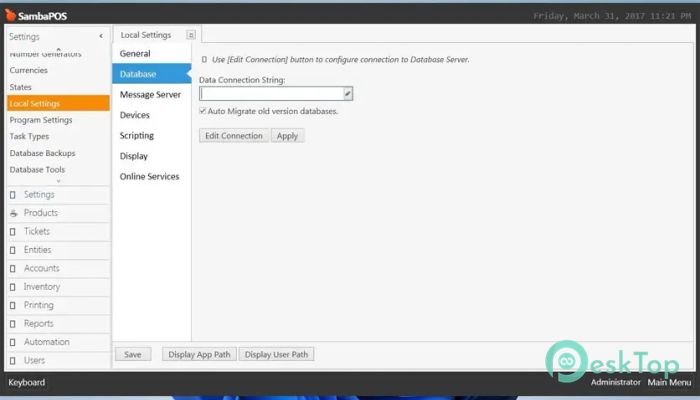Expand the Printing category
Viewport: 700px width, 400px height.
(x=58, y=305)
